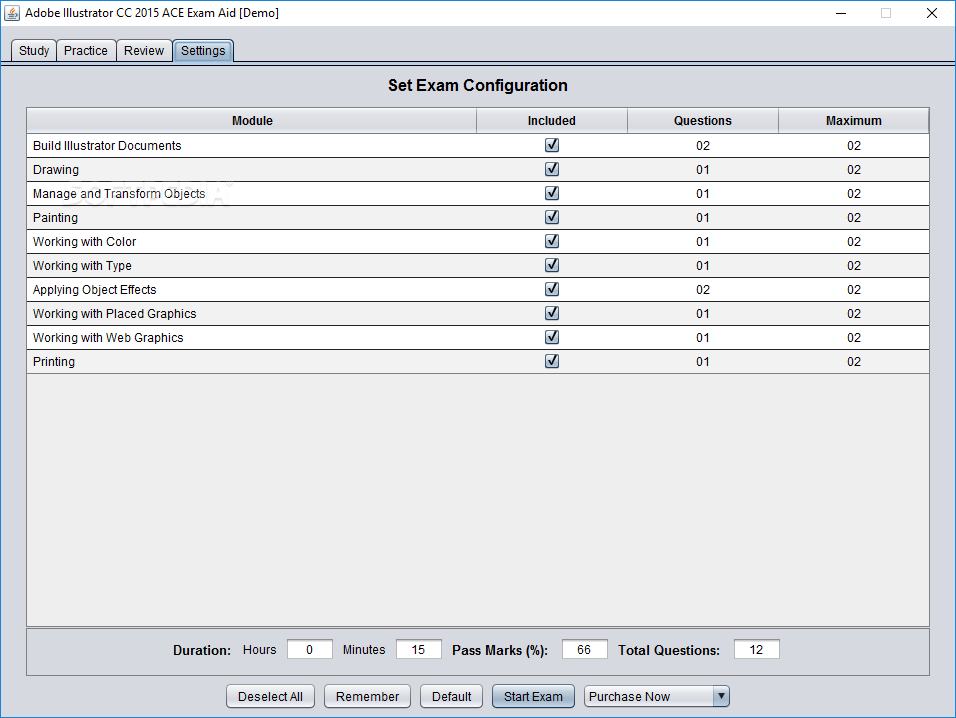Select 'Working with Color' module name
This screenshot has width=956, height=718.
pos(84,241)
